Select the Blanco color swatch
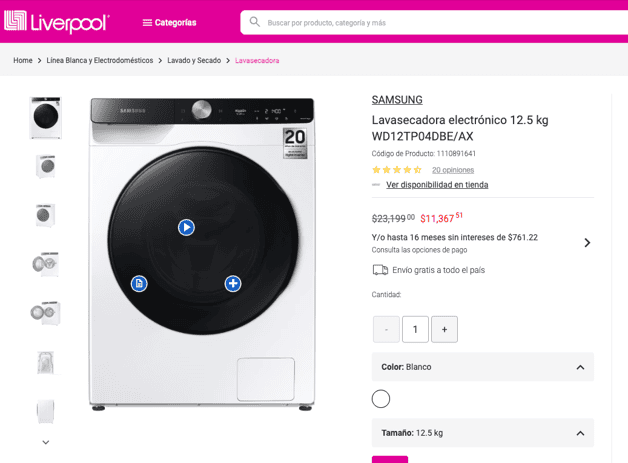 [381, 399]
